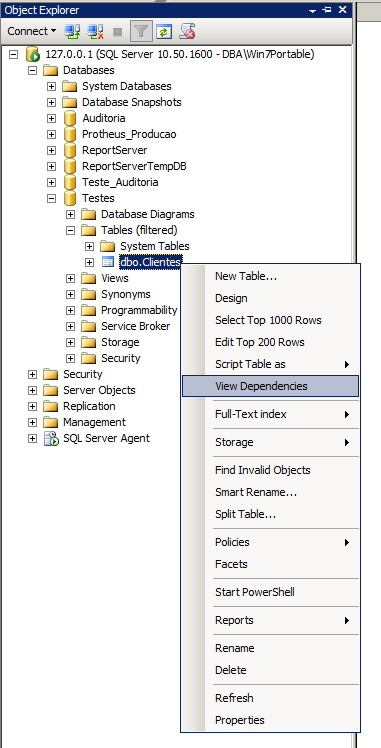Select the Security folder under Testes
Viewport: 381px width, 748px height.
pos(121,358)
